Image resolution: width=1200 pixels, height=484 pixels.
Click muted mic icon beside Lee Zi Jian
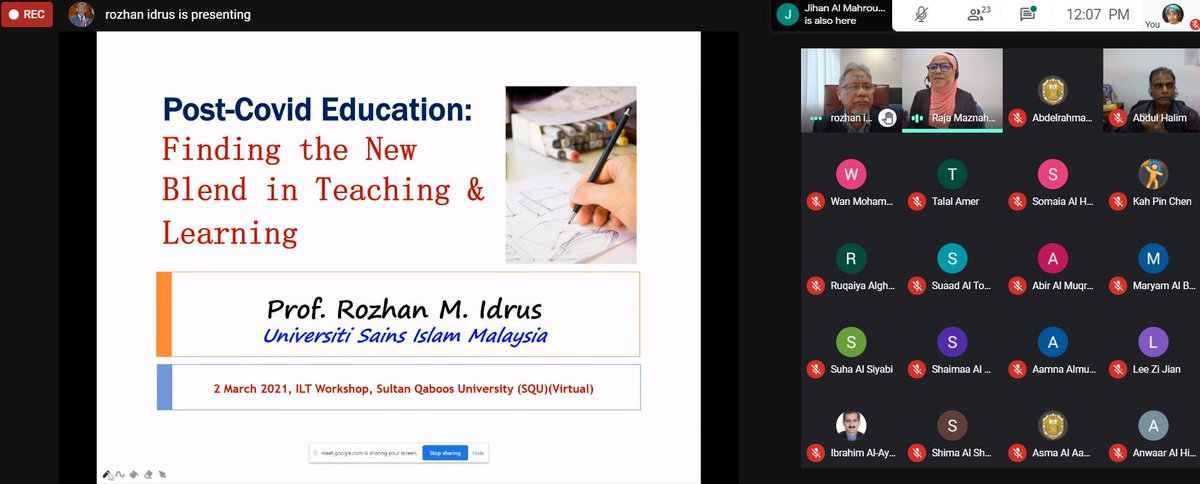[1118, 369]
